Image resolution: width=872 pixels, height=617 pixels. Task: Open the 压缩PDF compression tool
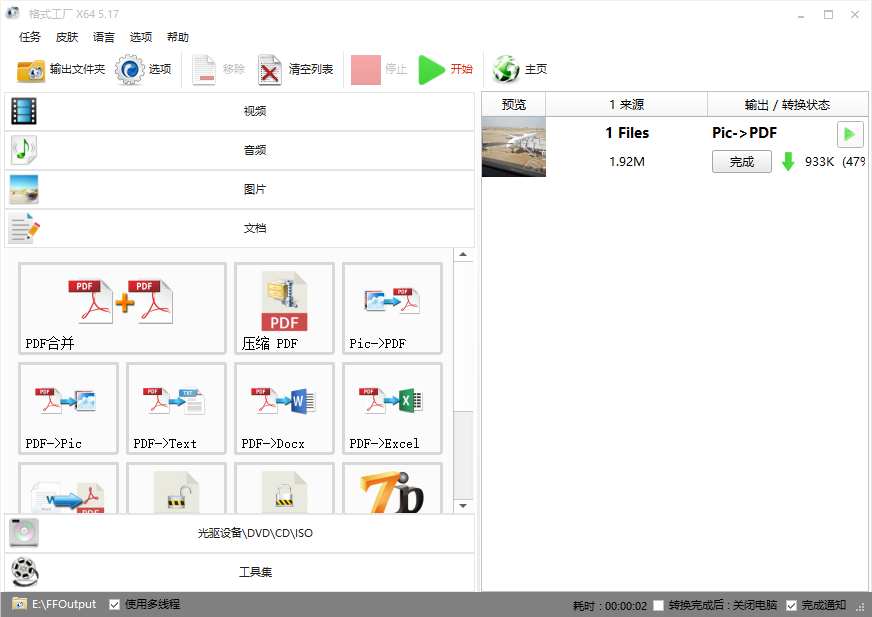(x=284, y=308)
